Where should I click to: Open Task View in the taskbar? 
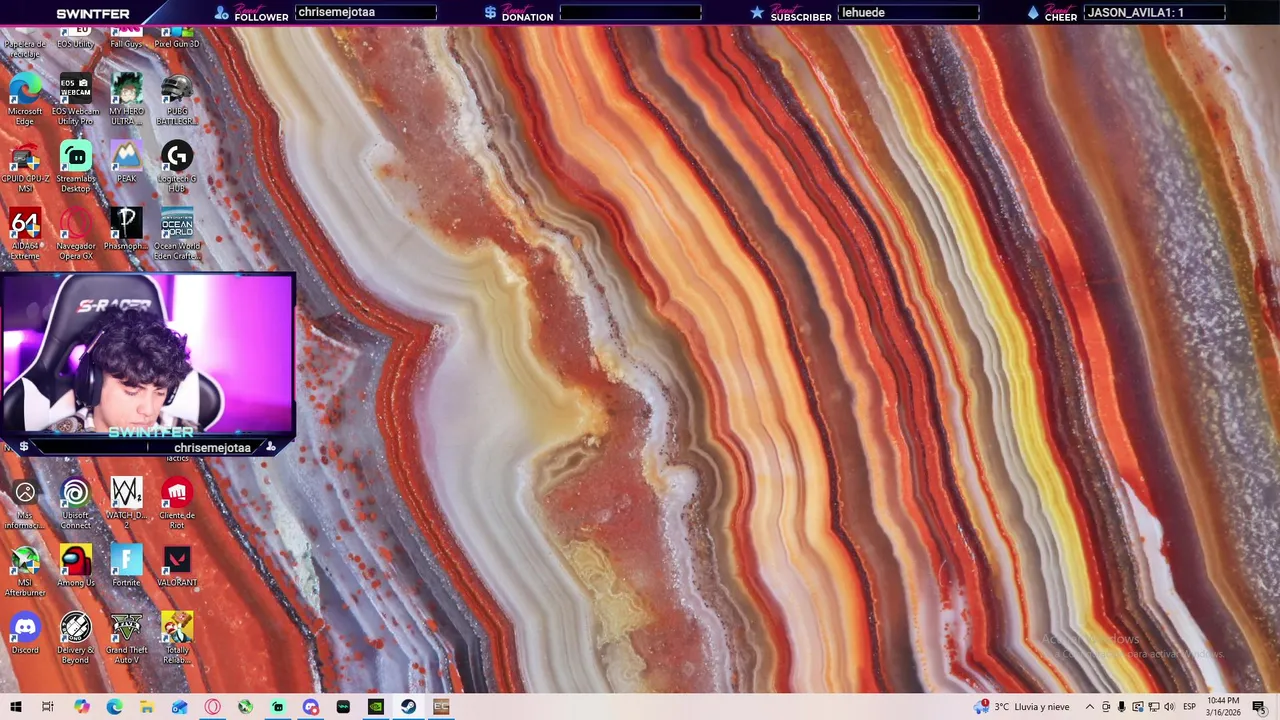click(48, 707)
